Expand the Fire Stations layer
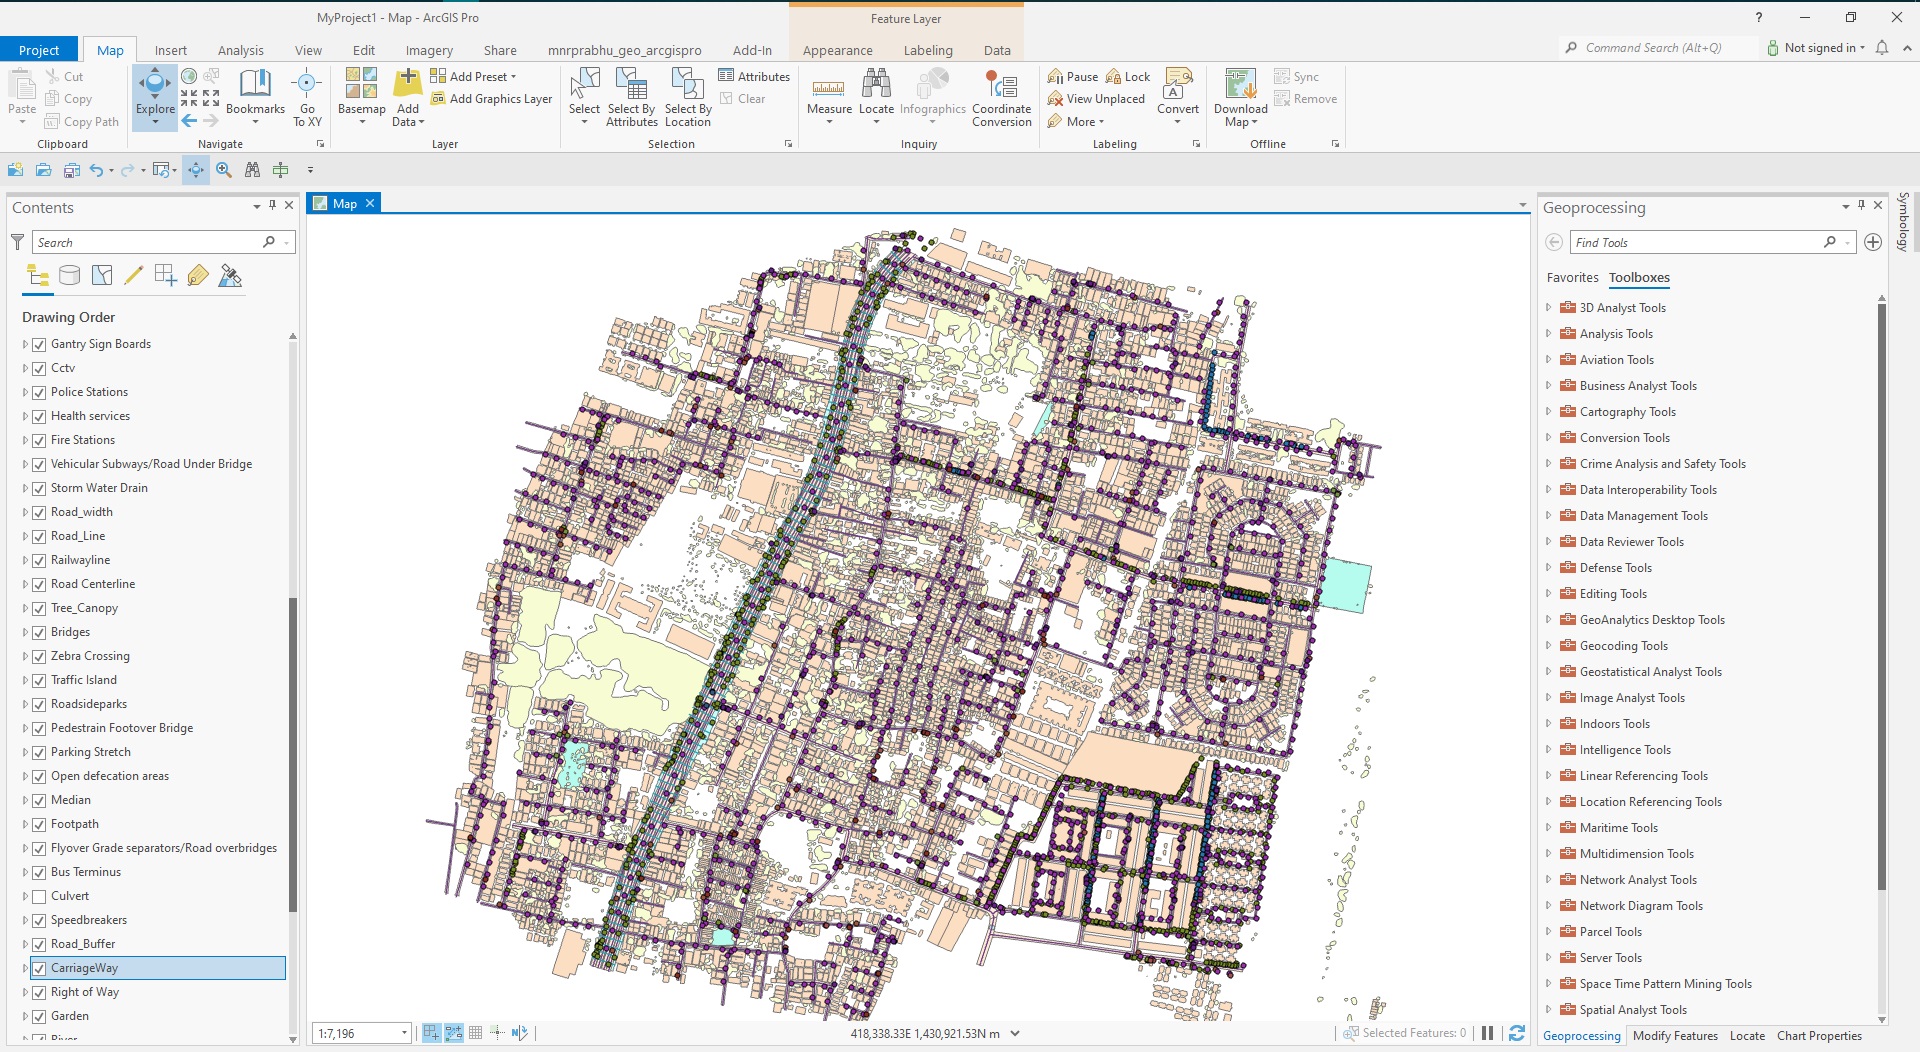This screenshot has width=1920, height=1052. click(x=25, y=440)
